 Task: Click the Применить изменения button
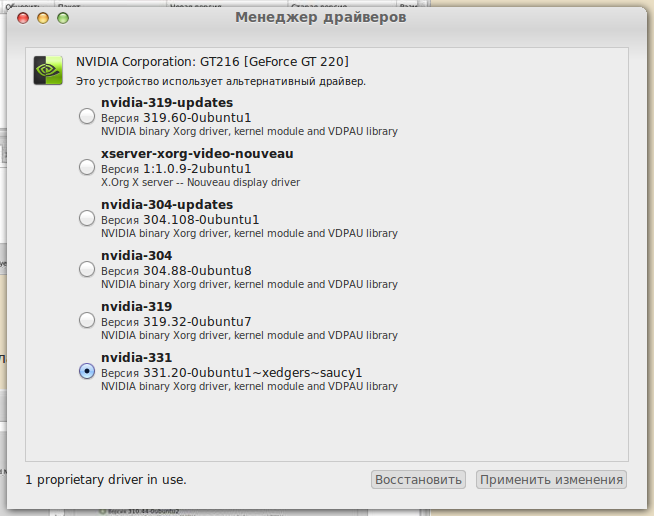[x=551, y=480]
